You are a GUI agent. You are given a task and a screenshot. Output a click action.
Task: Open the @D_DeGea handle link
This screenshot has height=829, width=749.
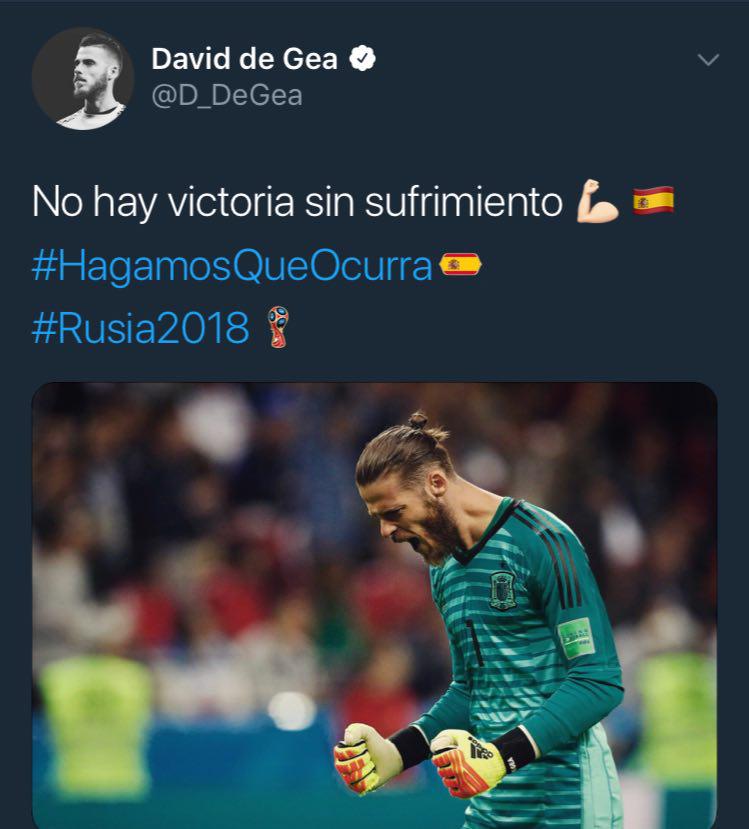coord(227,96)
